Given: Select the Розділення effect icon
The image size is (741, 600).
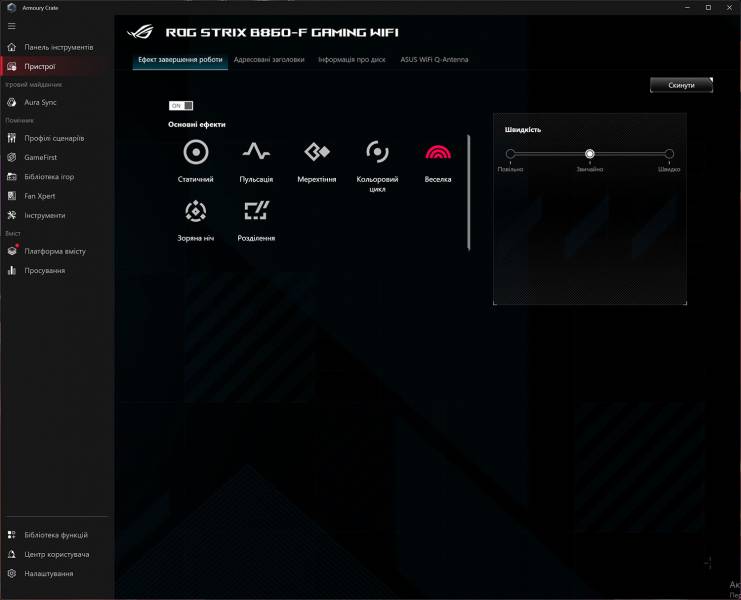Looking at the screenshot, I should (256, 211).
